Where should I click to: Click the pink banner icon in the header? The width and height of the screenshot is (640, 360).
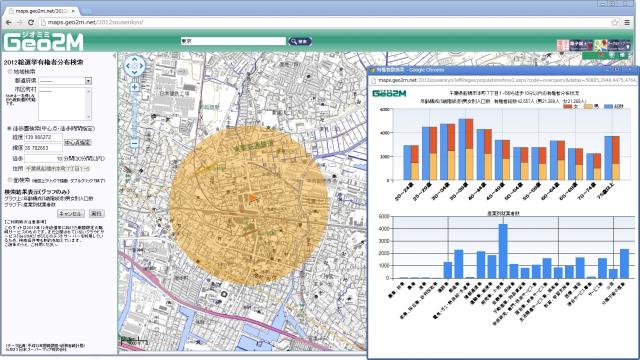tap(562, 45)
